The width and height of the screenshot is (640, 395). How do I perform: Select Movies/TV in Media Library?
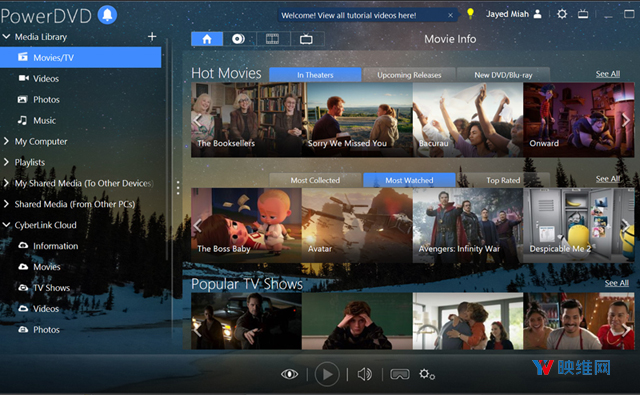[x=80, y=58]
